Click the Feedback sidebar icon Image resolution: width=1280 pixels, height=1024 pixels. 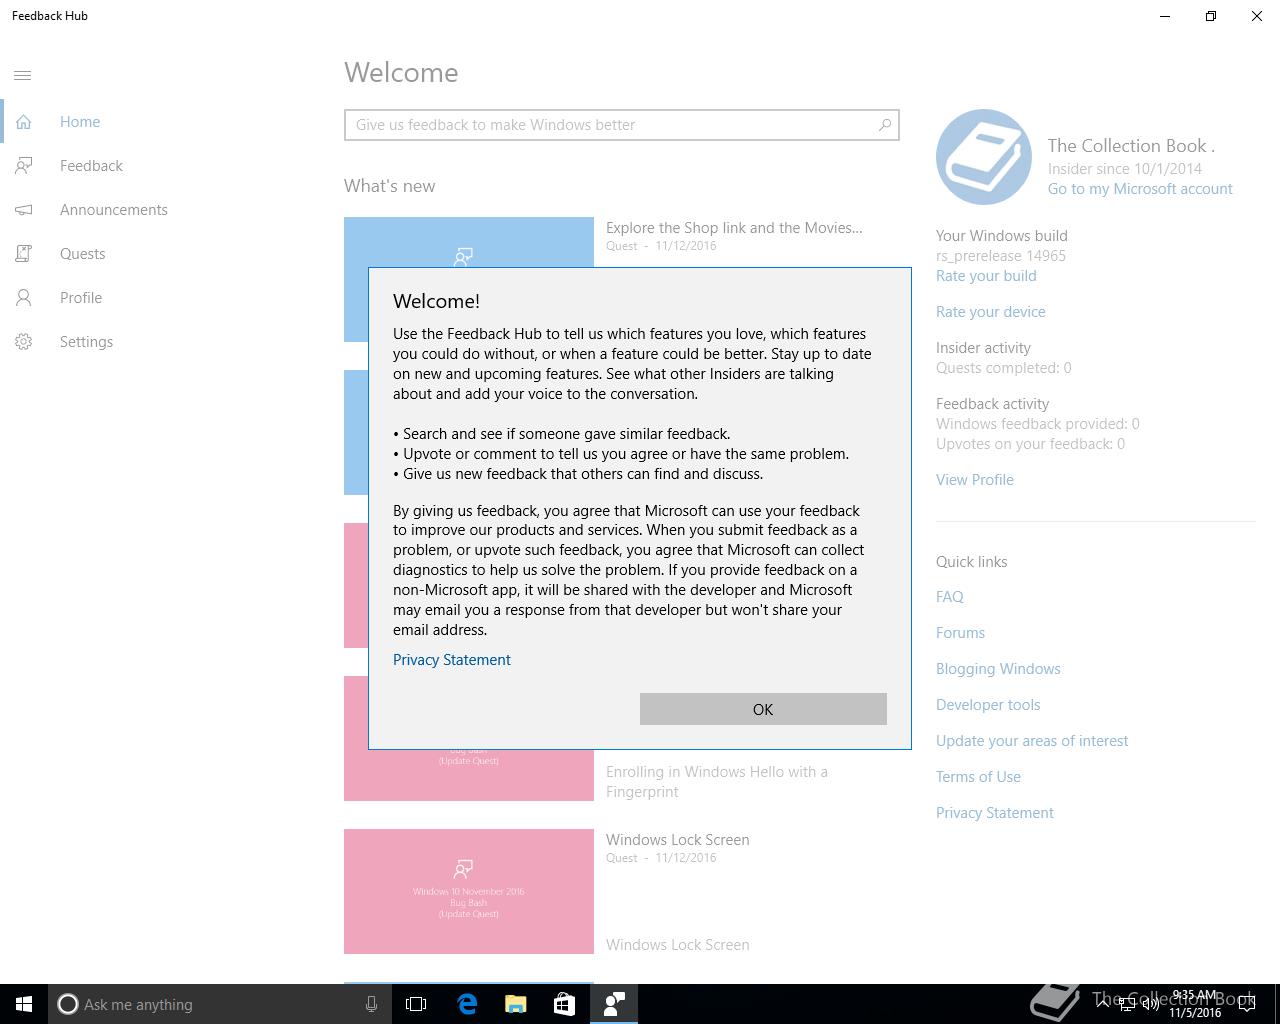[x=23, y=166]
